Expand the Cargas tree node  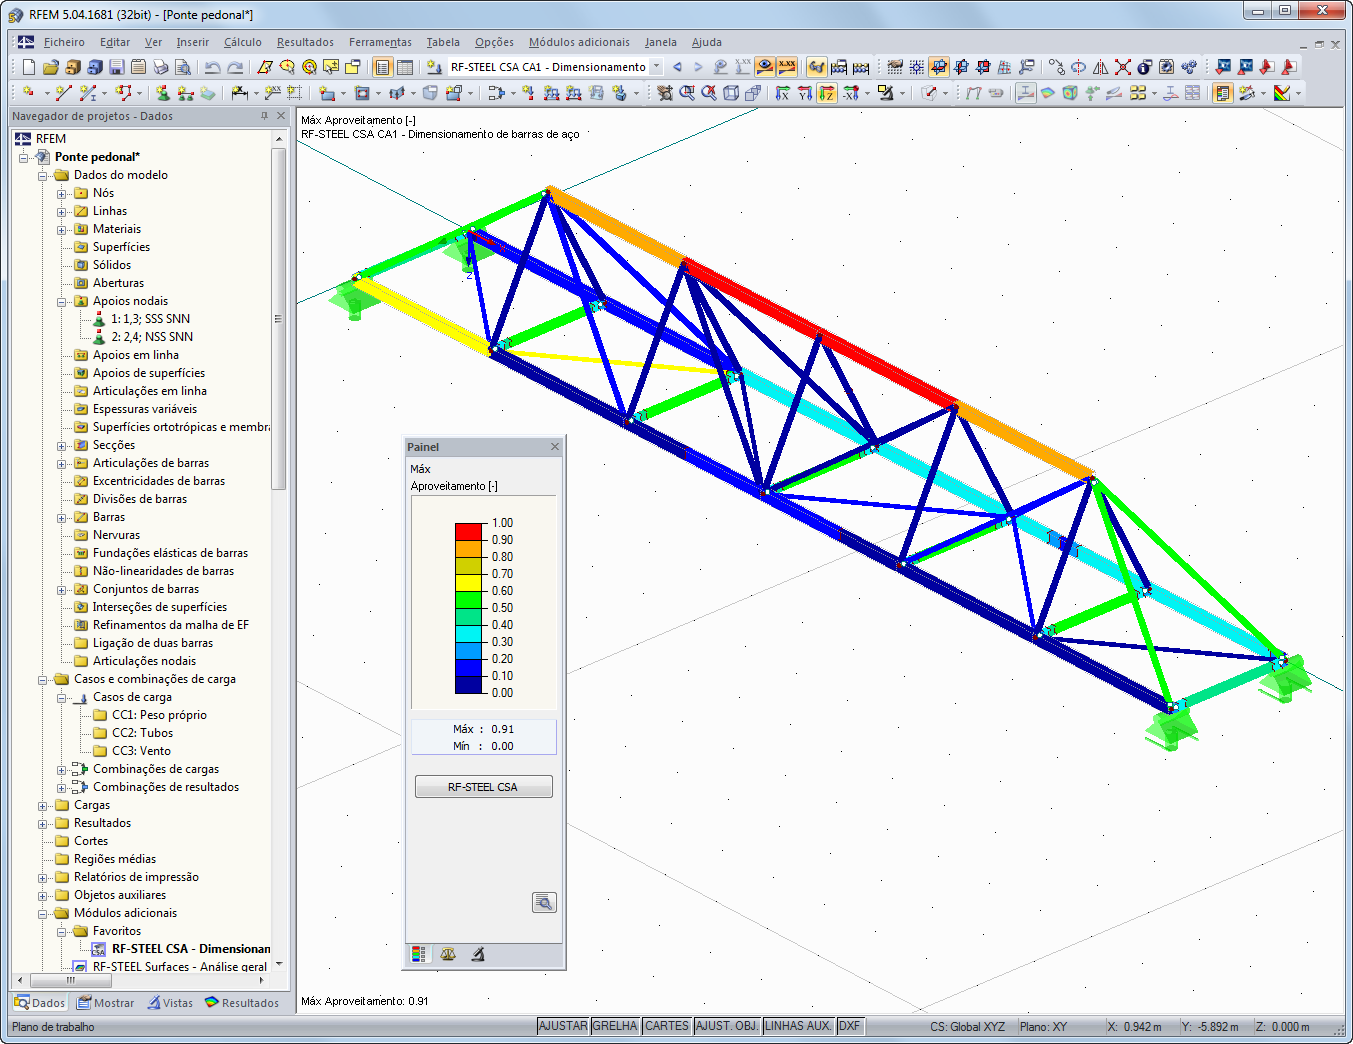click(x=42, y=806)
